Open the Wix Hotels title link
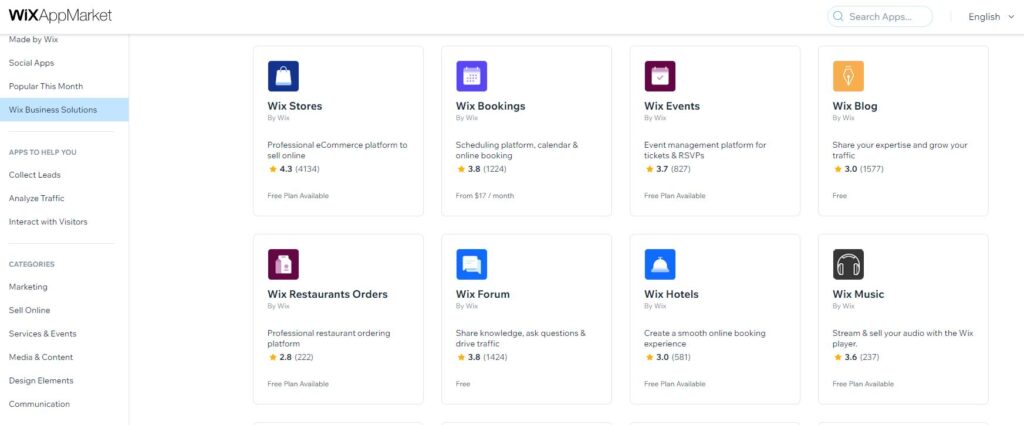The image size is (1024, 425). [x=671, y=294]
